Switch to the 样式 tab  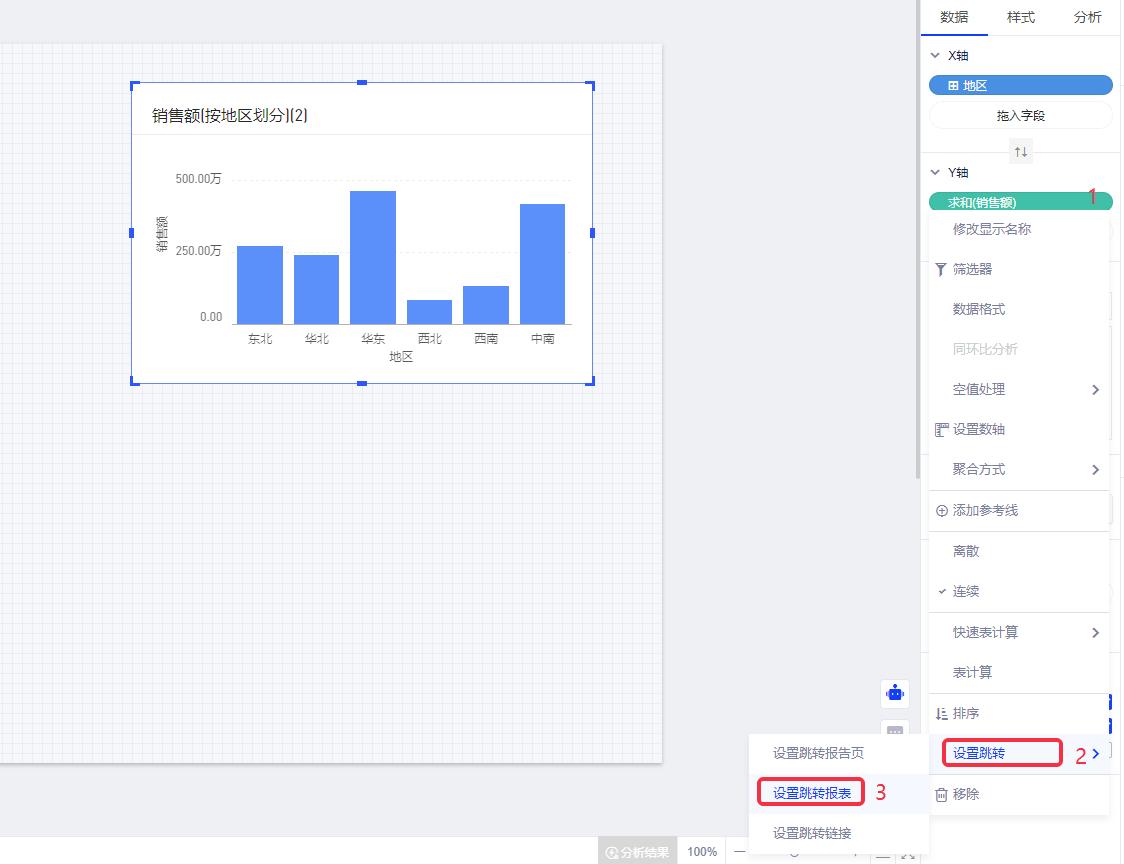1020,17
